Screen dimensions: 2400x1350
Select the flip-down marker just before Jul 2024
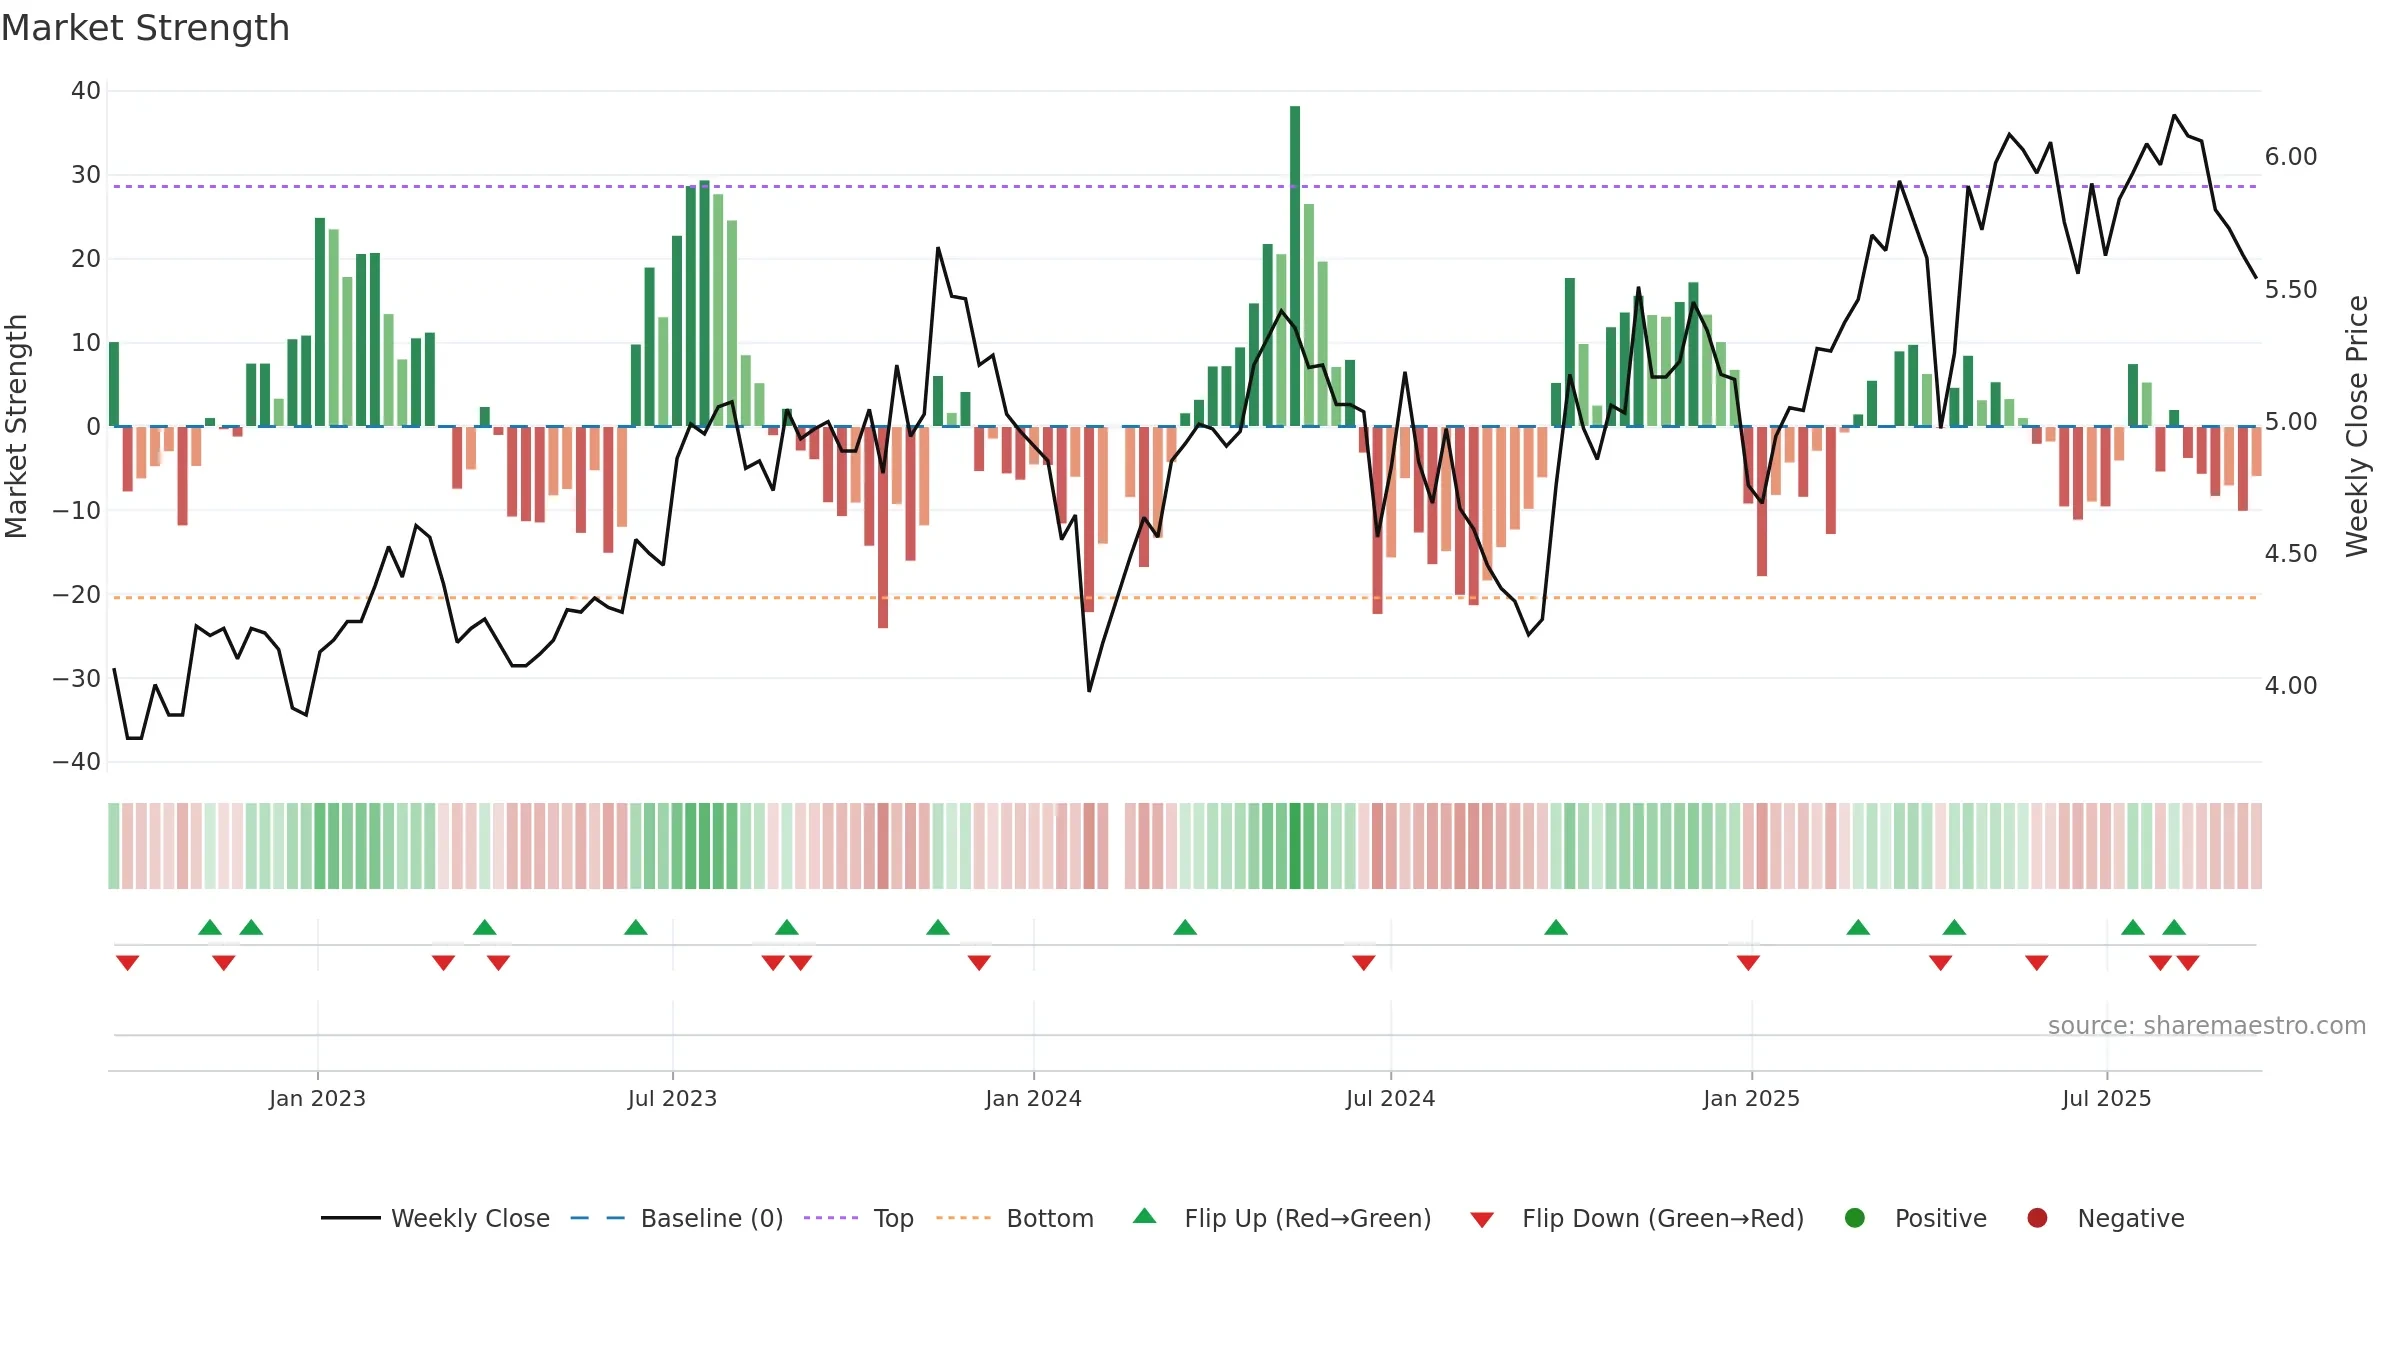(x=1363, y=962)
